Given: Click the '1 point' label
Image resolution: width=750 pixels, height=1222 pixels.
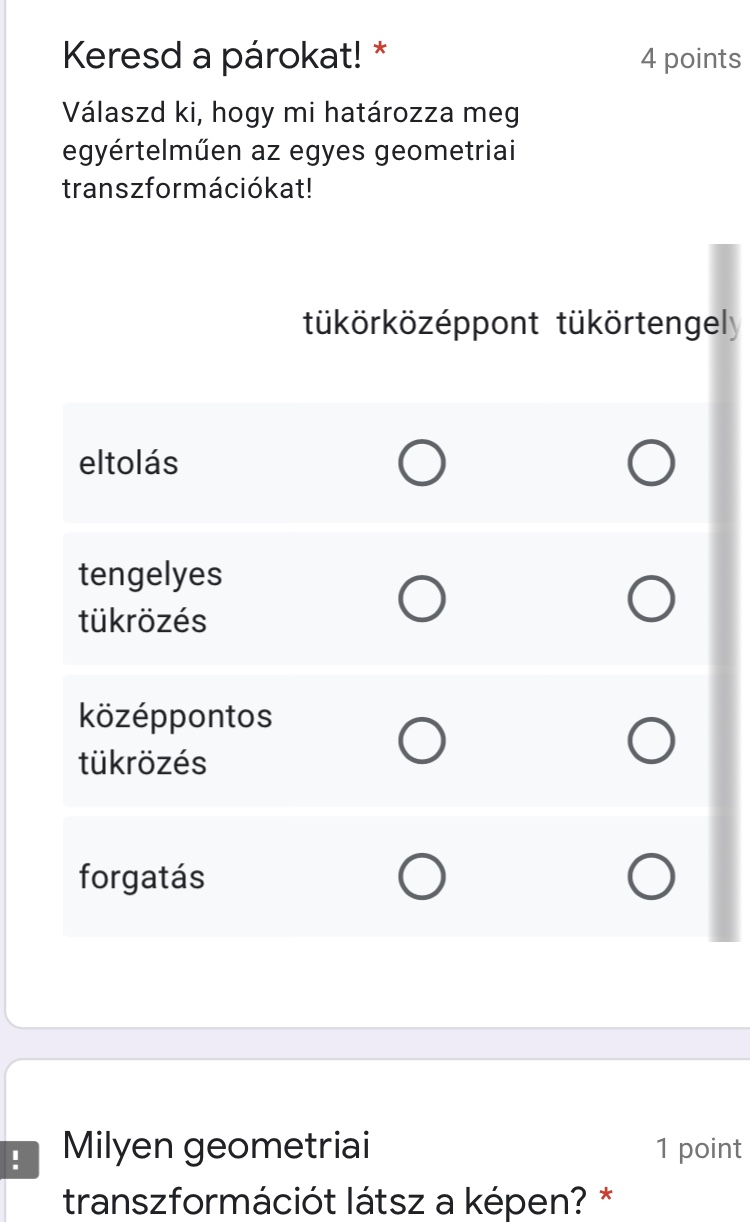Looking at the screenshot, I should click(698, 1148).
